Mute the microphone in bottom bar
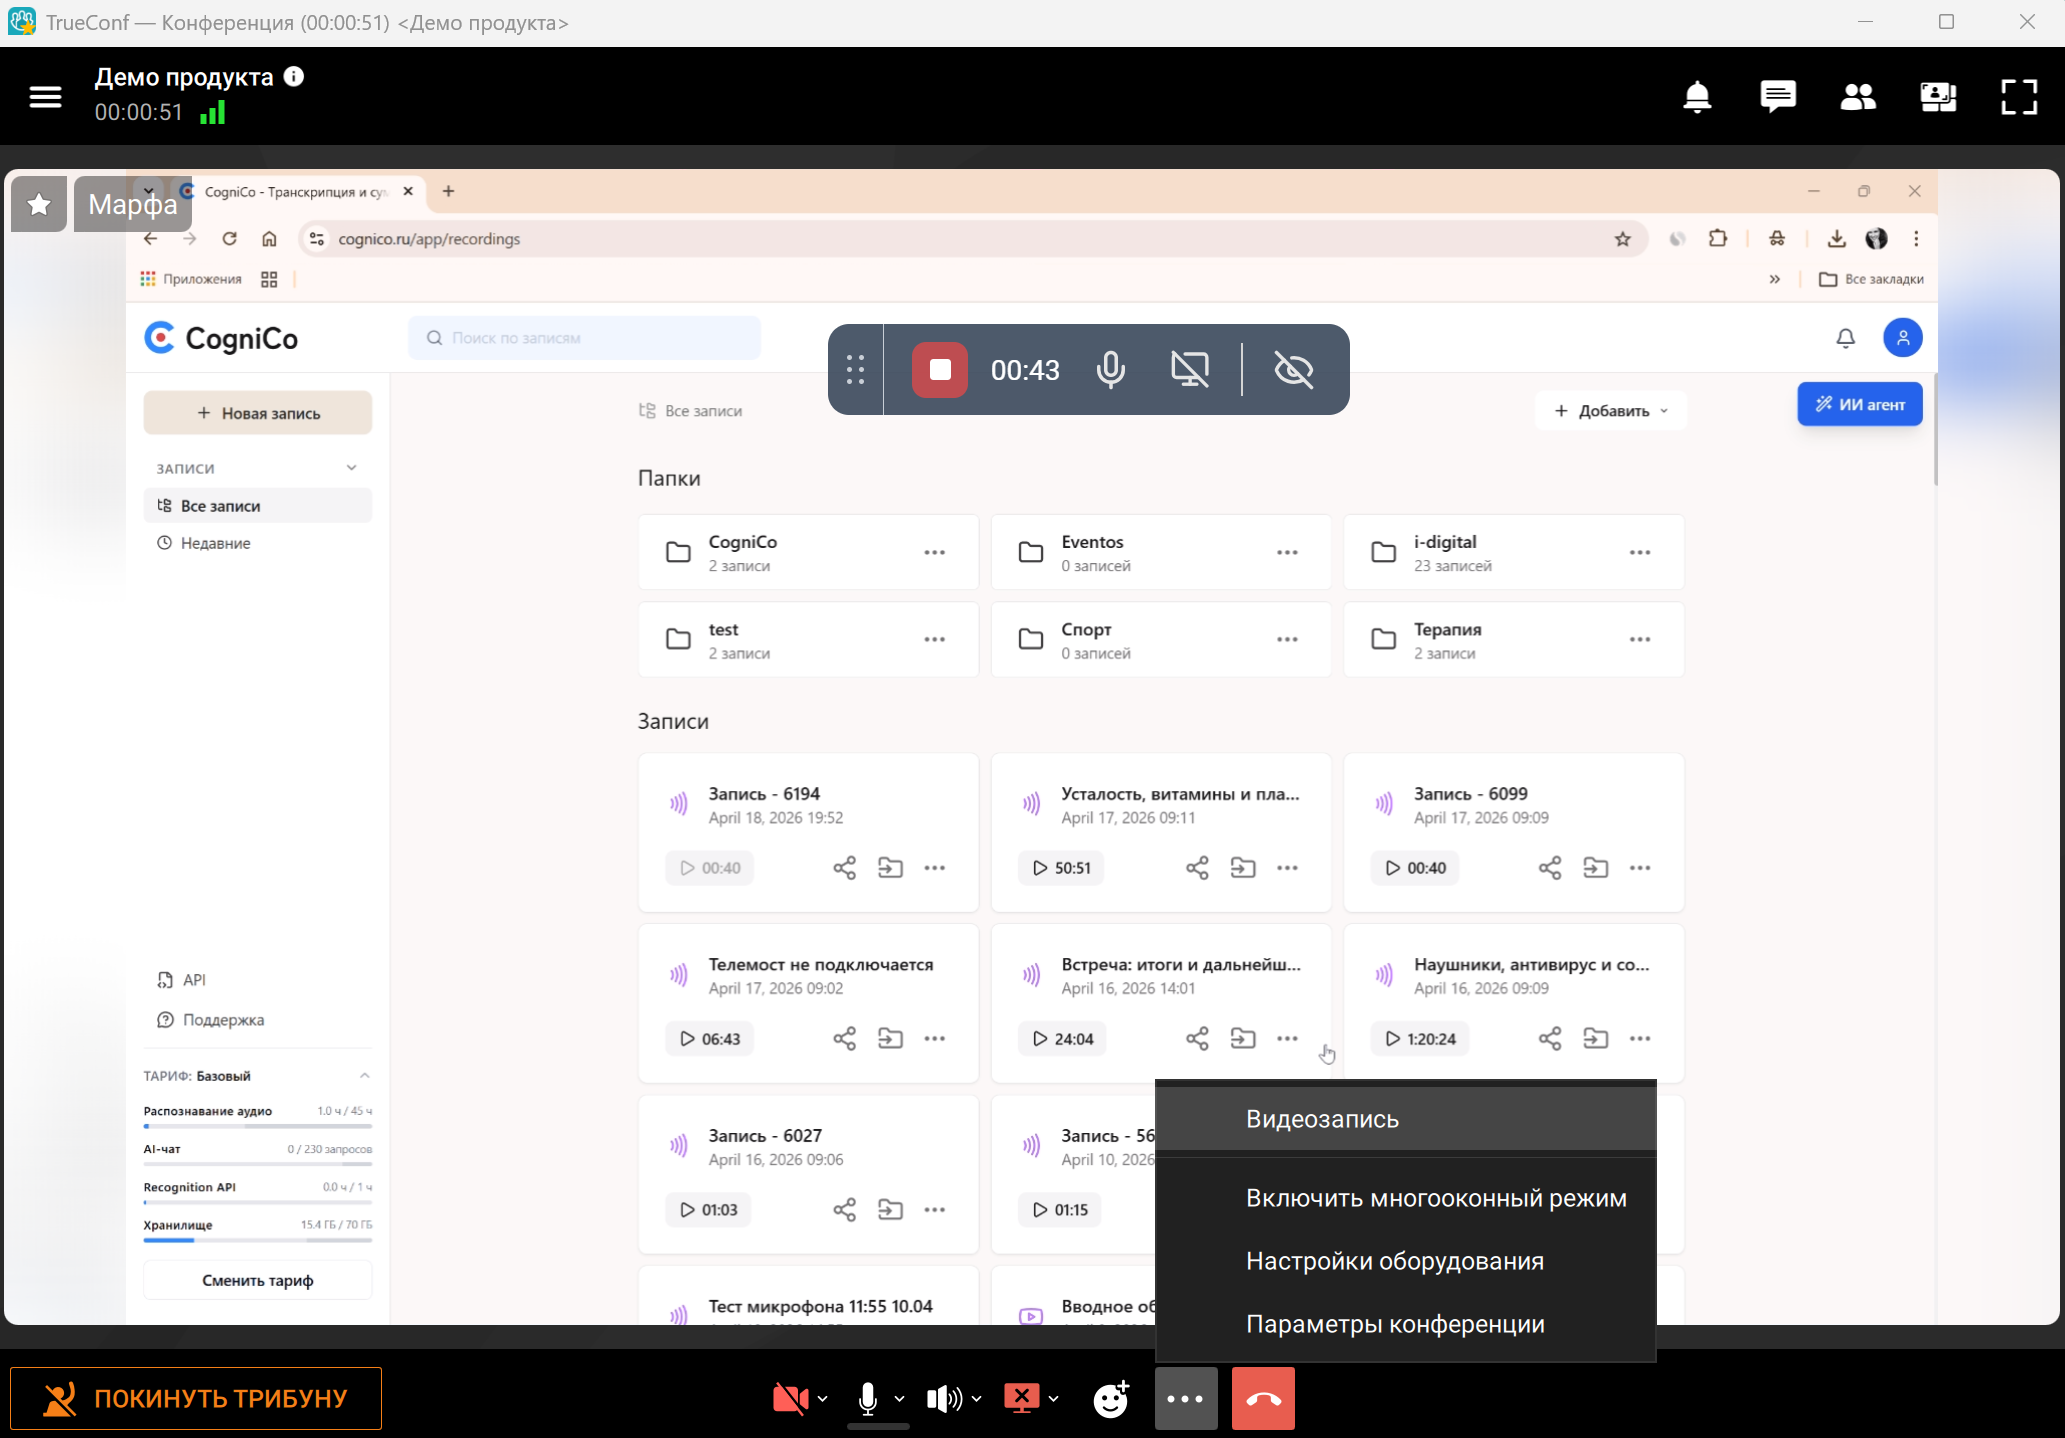This screenshot has width=2065, height=1438. (868, 1398)
